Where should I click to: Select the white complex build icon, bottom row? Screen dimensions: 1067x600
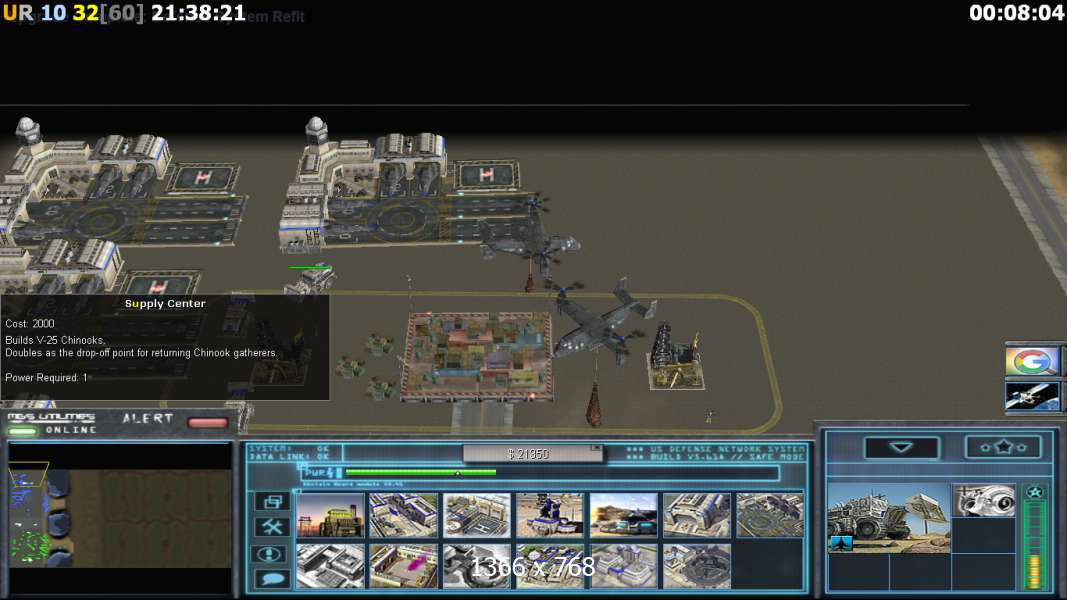330,566
